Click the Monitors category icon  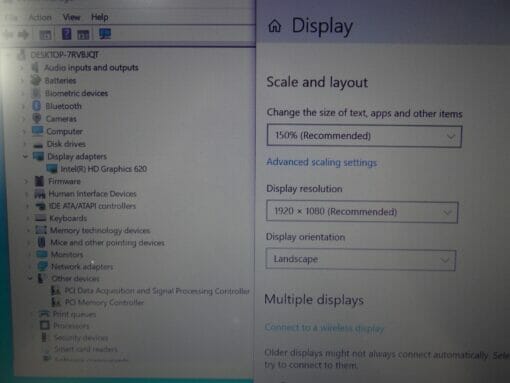tap(42, 254)
